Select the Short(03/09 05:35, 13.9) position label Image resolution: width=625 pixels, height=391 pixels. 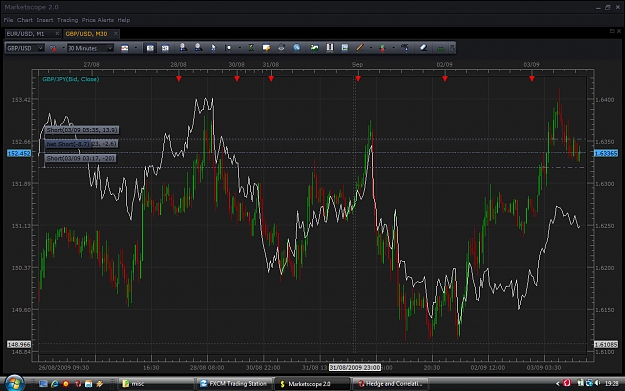point(82,130)
